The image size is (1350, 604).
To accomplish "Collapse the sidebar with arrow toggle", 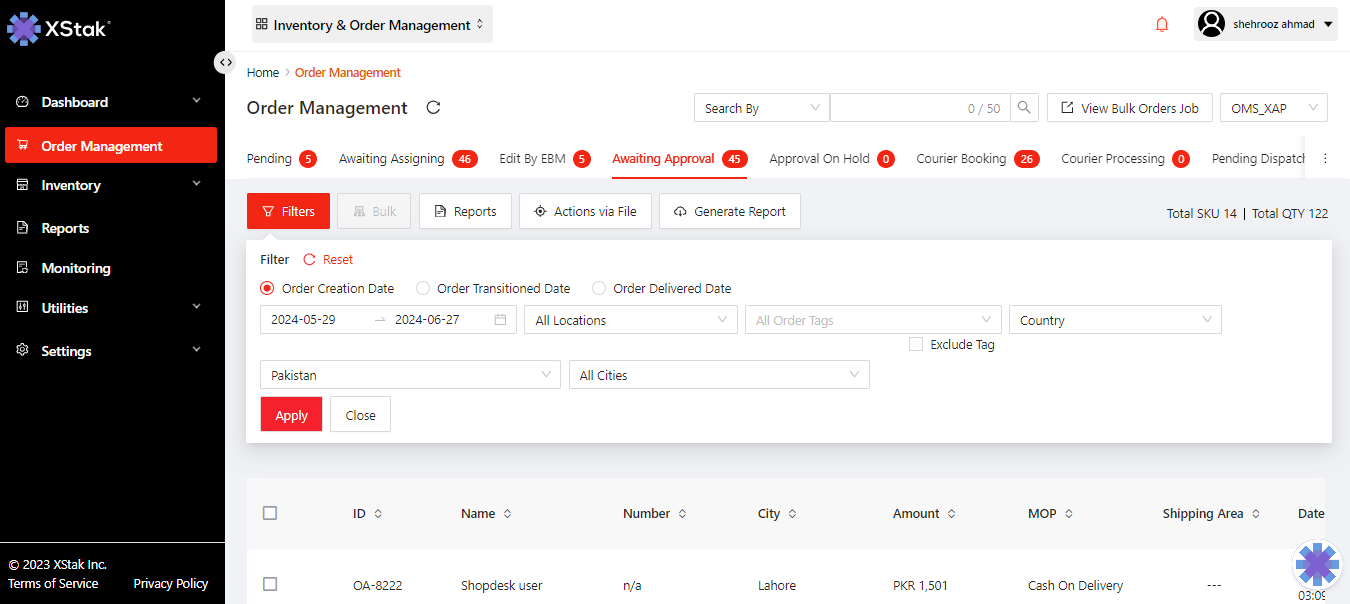I will click(x=225, y=62).
